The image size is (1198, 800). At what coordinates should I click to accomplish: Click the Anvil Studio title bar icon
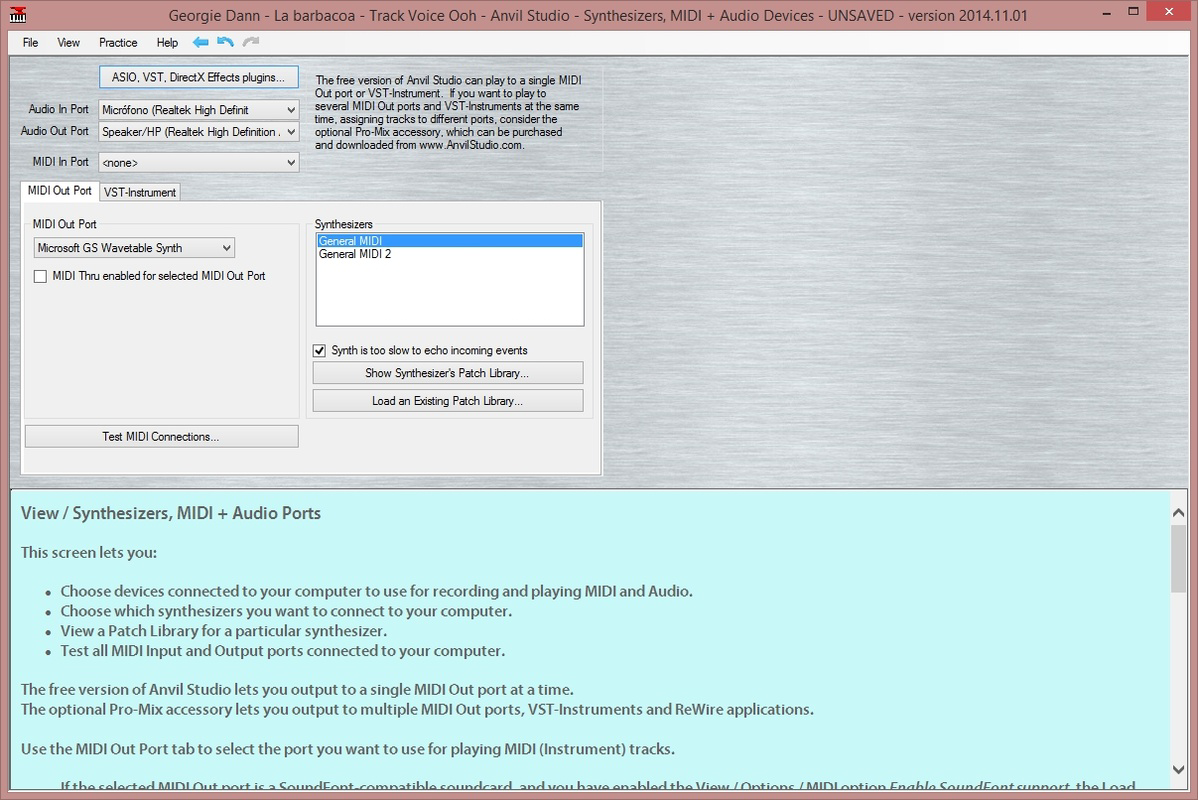(18, 15)
